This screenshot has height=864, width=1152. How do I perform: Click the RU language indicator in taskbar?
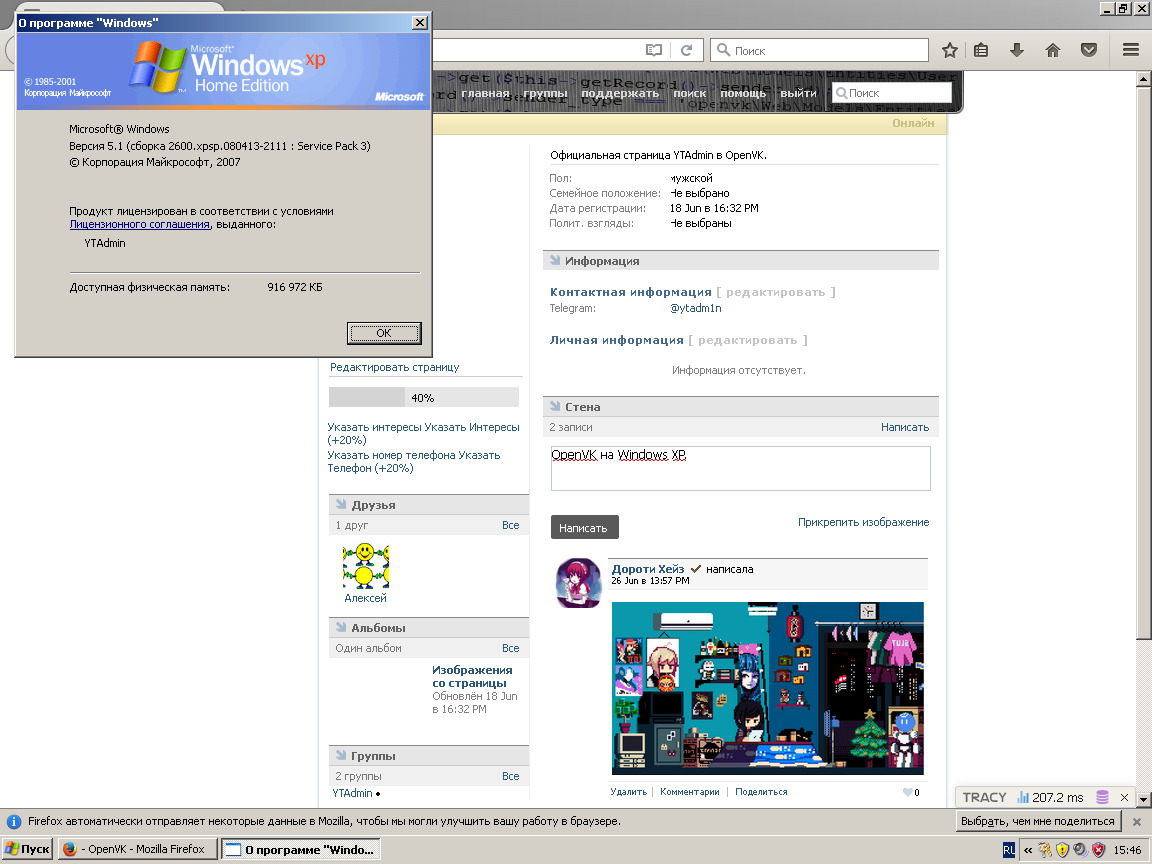coord(1009,850)
